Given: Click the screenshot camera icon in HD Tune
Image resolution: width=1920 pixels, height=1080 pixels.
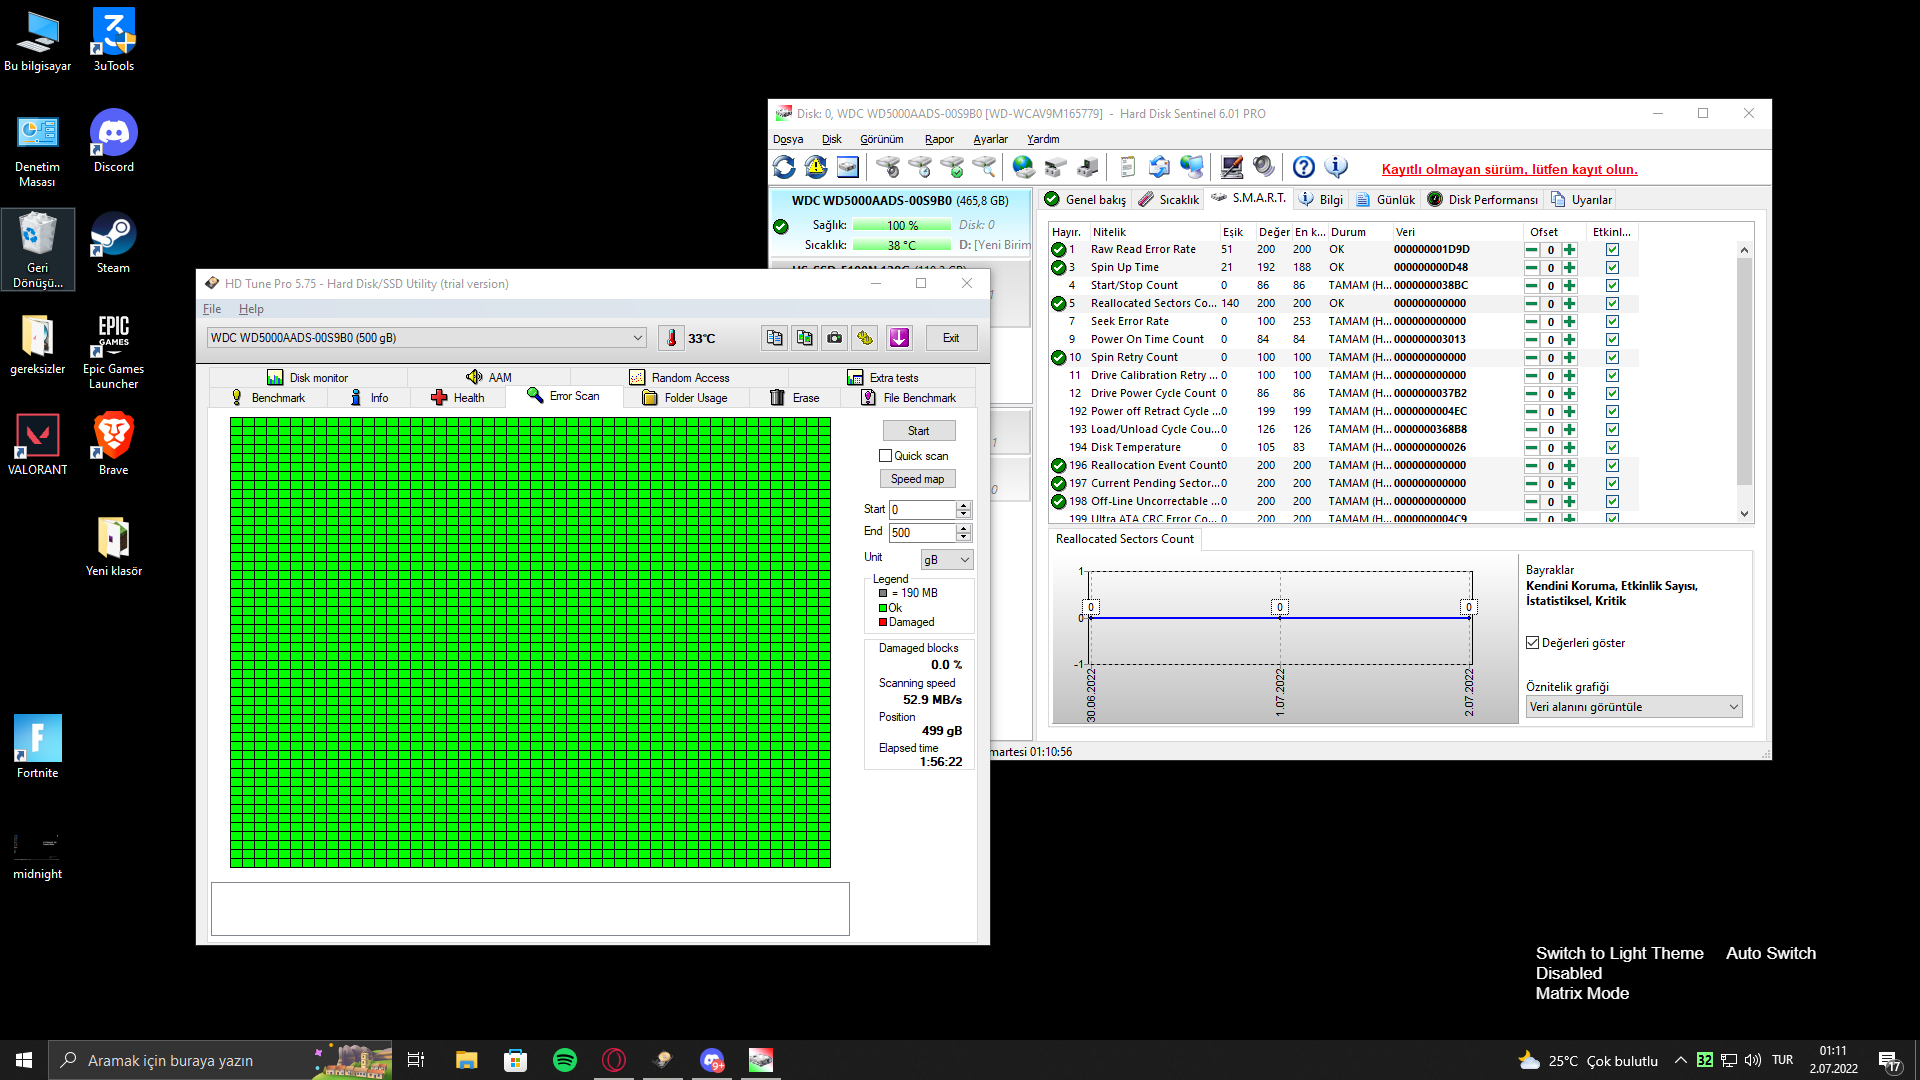Looking at the screenshot, I should click(834, 338).
